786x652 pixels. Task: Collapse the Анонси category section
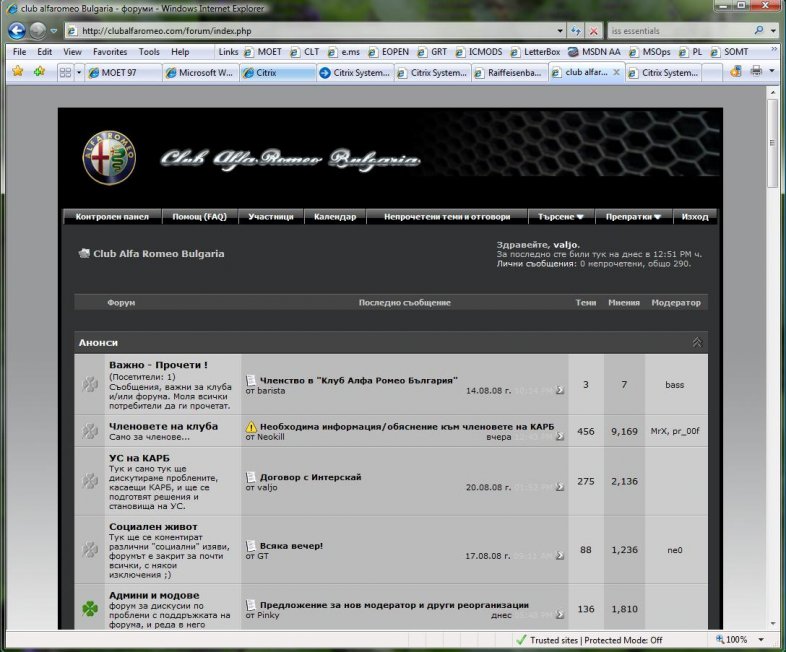pos(696,343)
